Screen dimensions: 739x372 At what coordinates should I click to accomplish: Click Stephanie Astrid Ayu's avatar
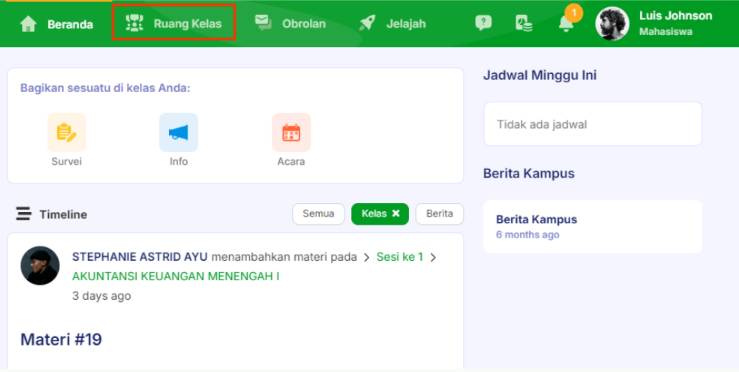point(40,265)
